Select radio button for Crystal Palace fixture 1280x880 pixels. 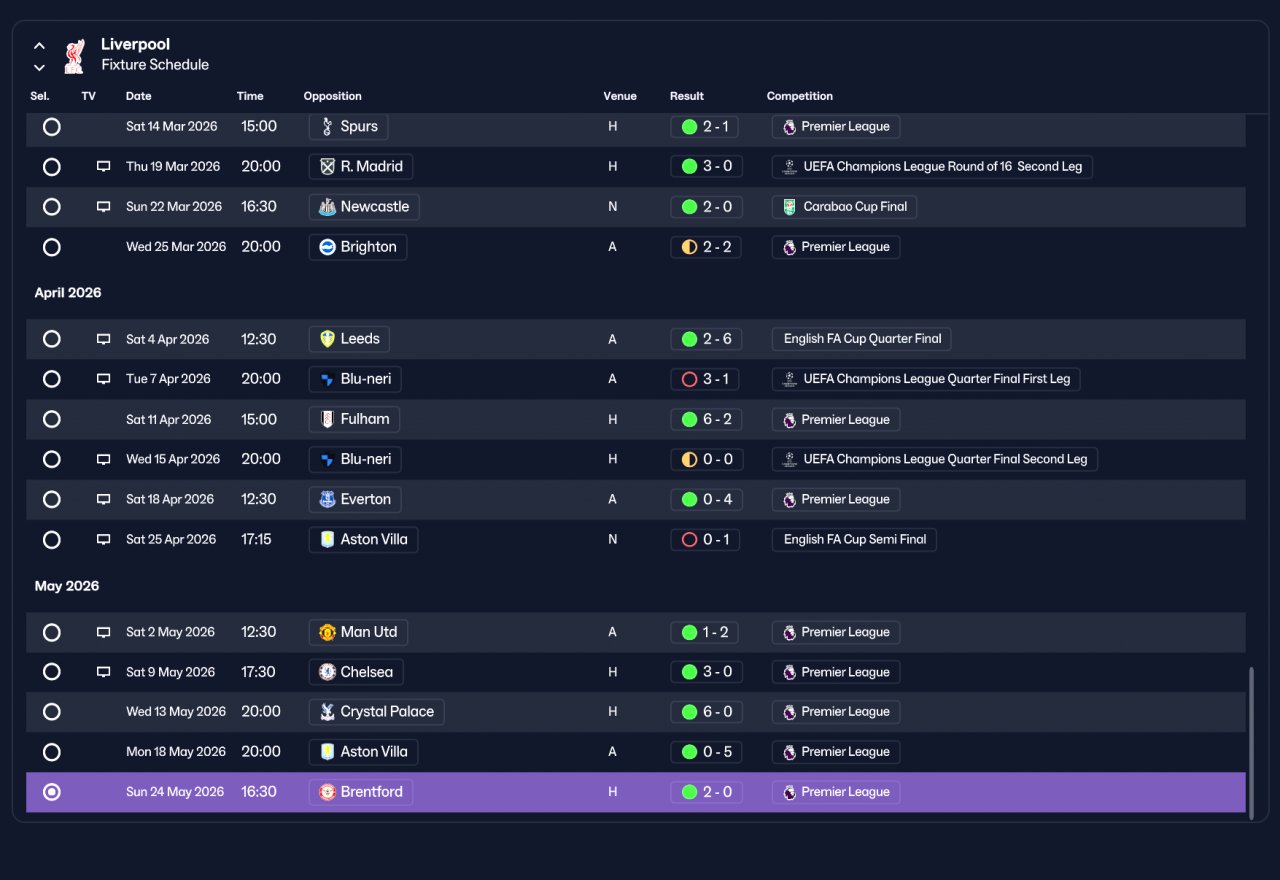[52, 712]
